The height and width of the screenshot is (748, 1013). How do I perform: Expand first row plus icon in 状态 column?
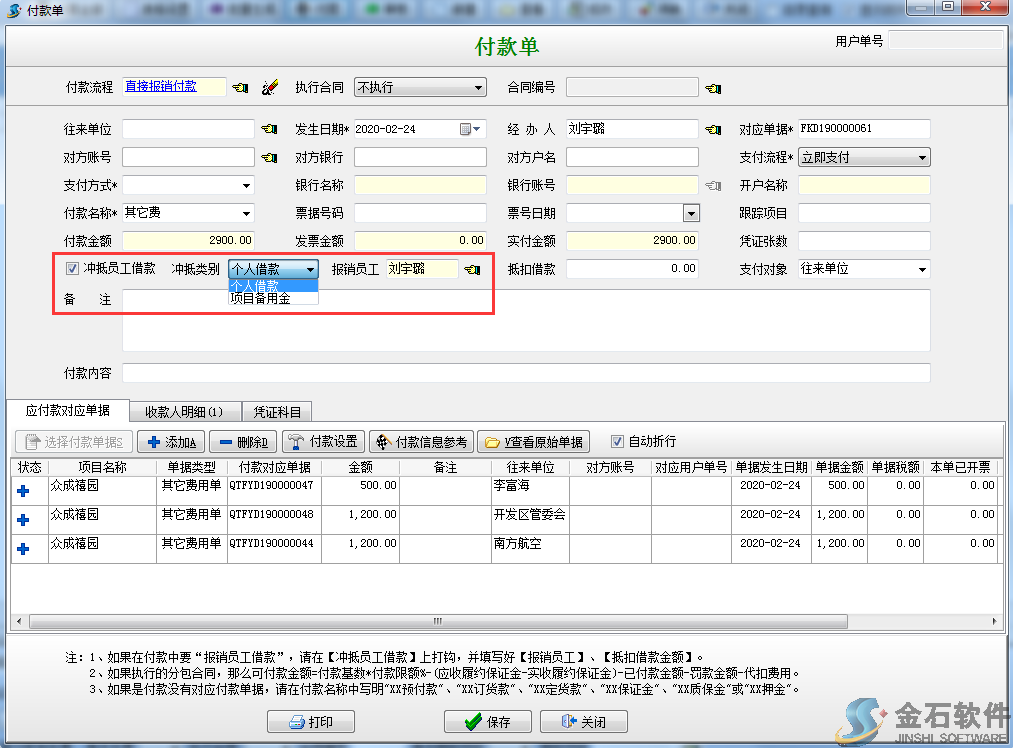[23, 490]
